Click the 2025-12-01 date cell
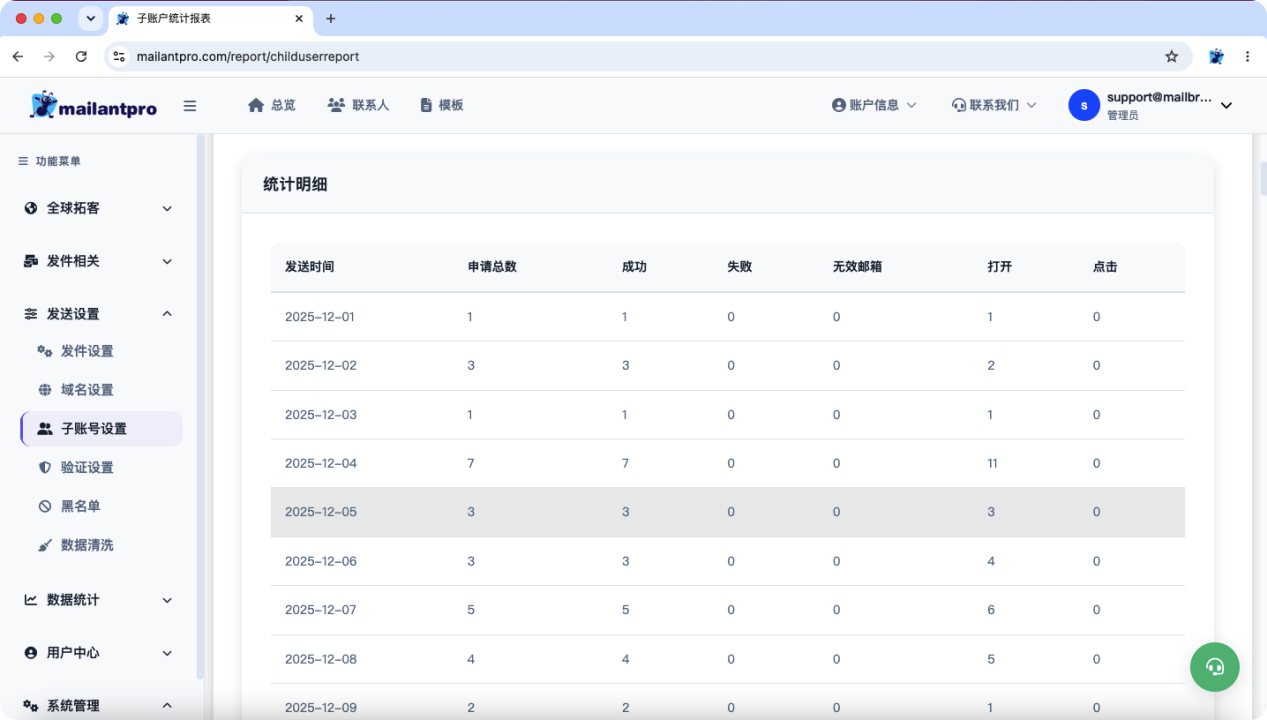Screen dimensions: 1267x720 (x=320, y=317)
